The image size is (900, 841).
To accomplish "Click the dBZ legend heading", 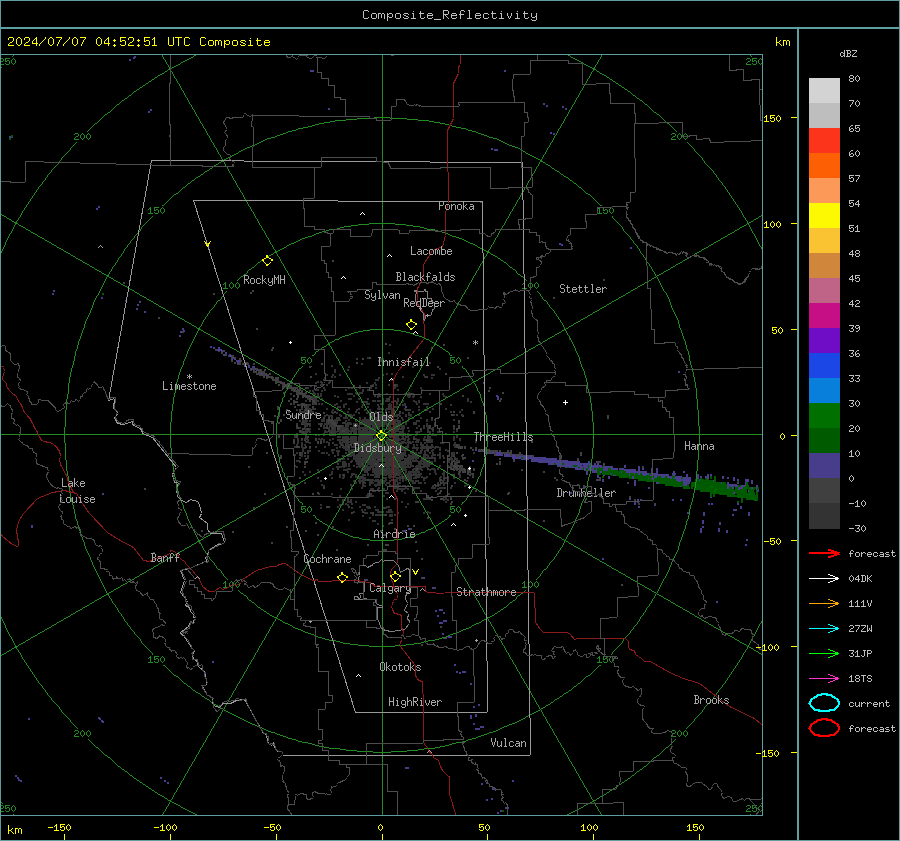I will [x=848, y=53].
